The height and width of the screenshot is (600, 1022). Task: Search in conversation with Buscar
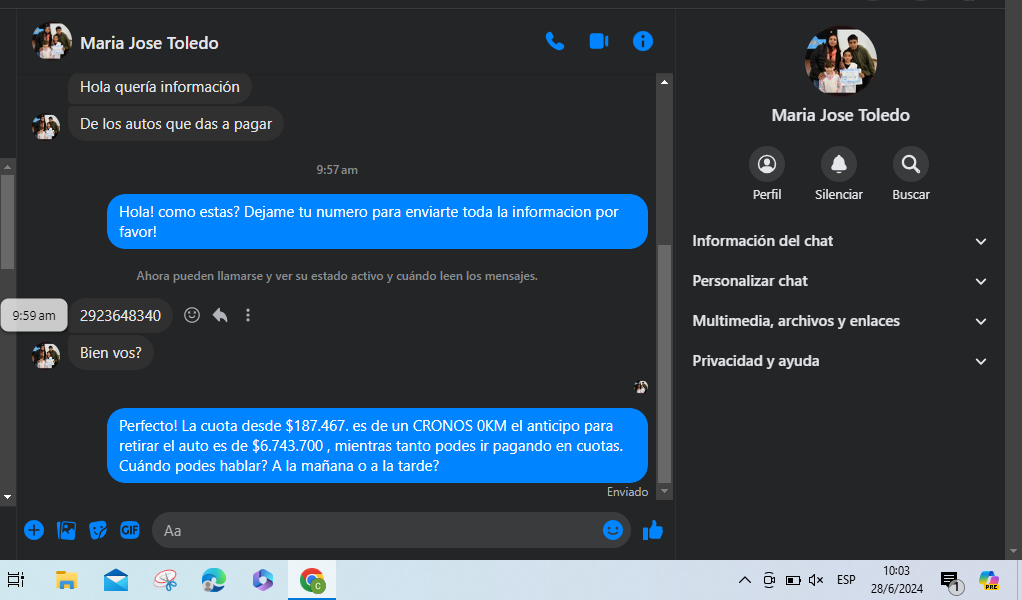coord(910,165)
